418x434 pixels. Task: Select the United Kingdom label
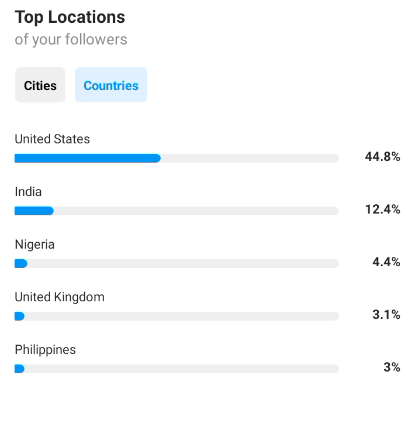pos(60,297)
